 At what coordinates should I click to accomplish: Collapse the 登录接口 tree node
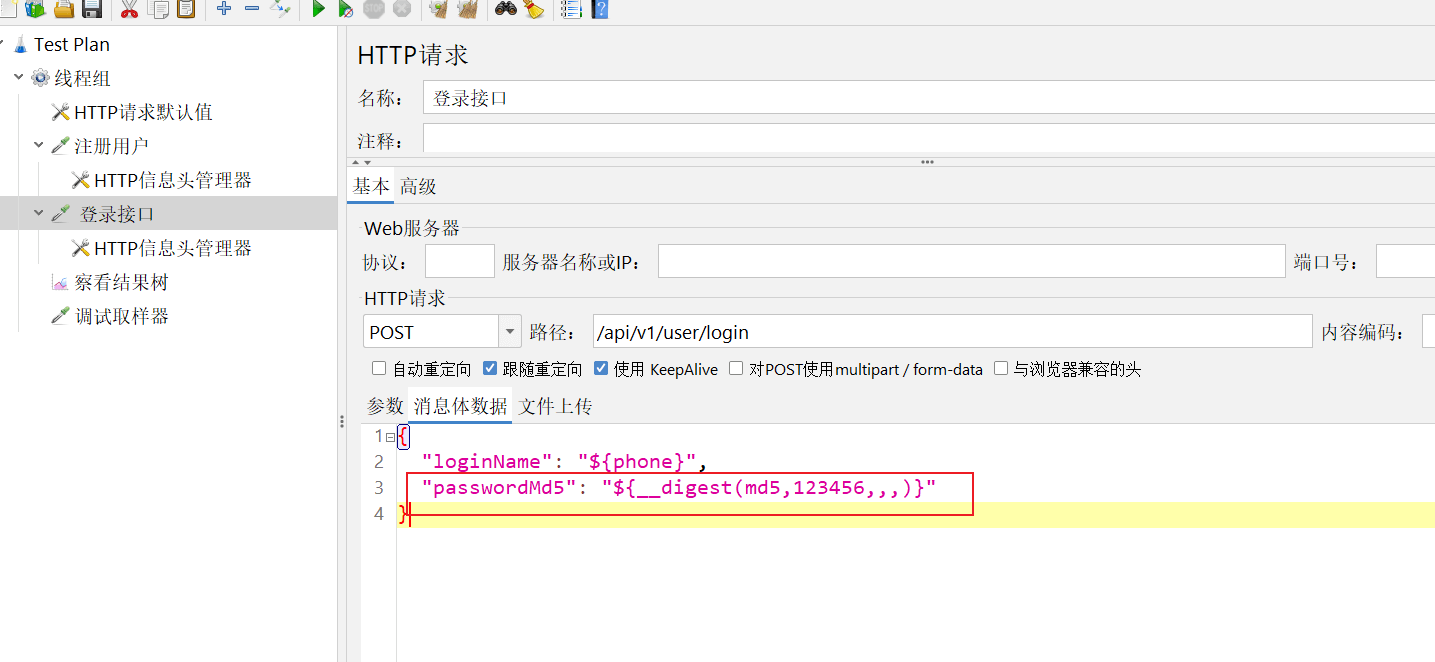coord(39,213)
